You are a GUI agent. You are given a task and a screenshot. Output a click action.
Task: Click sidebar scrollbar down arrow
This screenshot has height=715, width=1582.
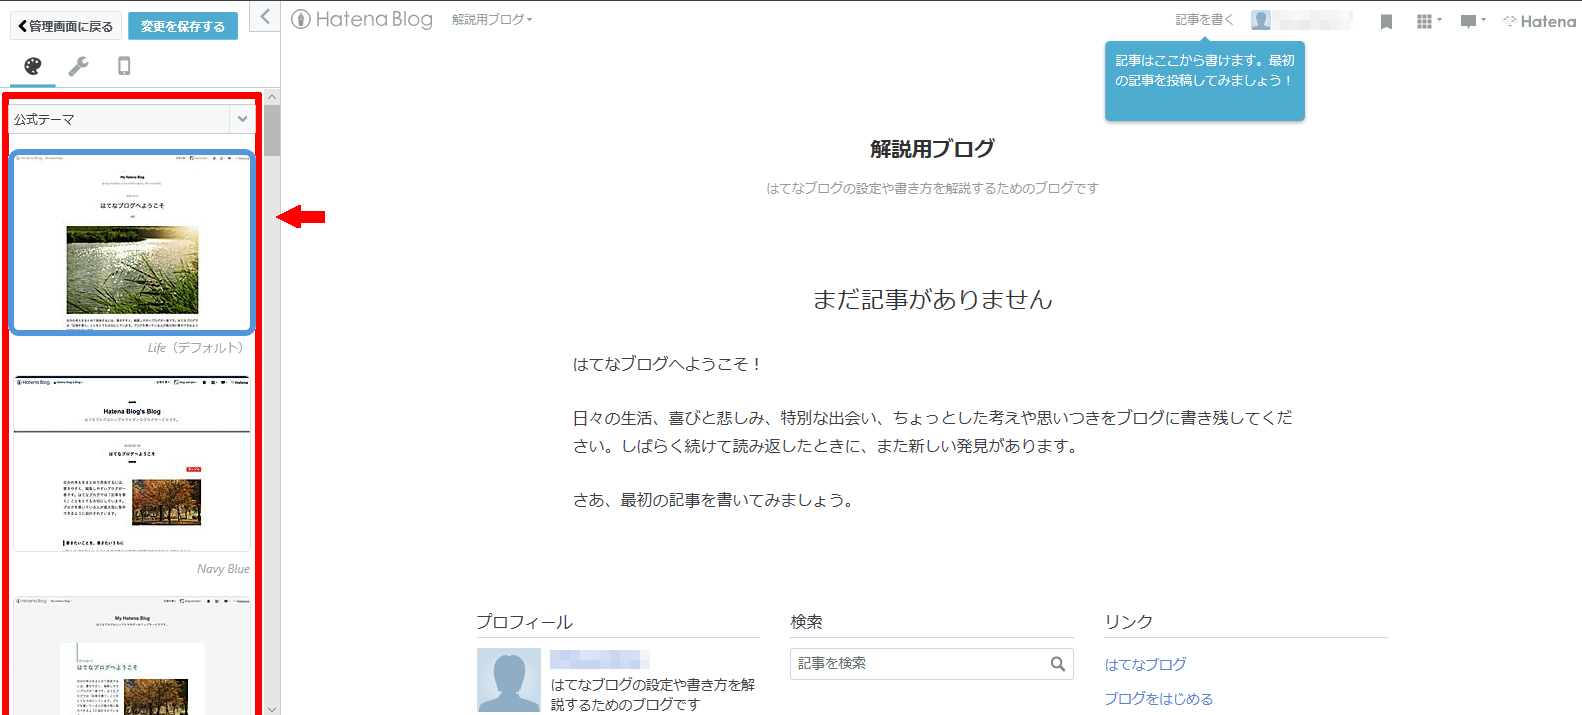click(x=272, y=708)
